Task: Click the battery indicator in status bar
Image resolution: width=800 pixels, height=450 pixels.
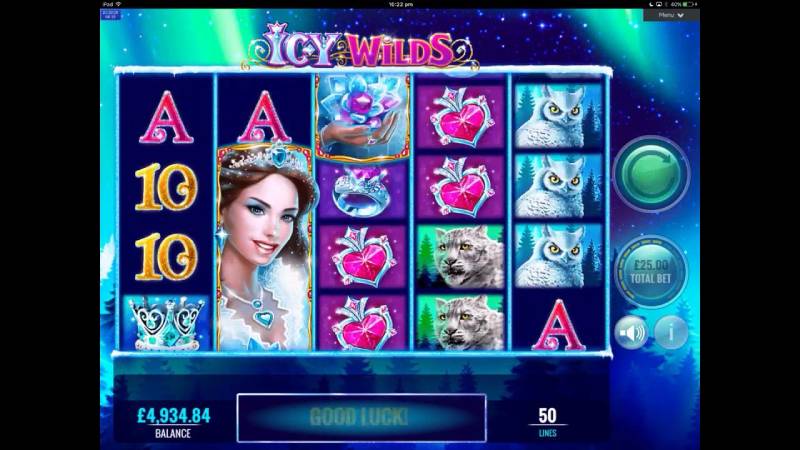Action: pos(686,4)
